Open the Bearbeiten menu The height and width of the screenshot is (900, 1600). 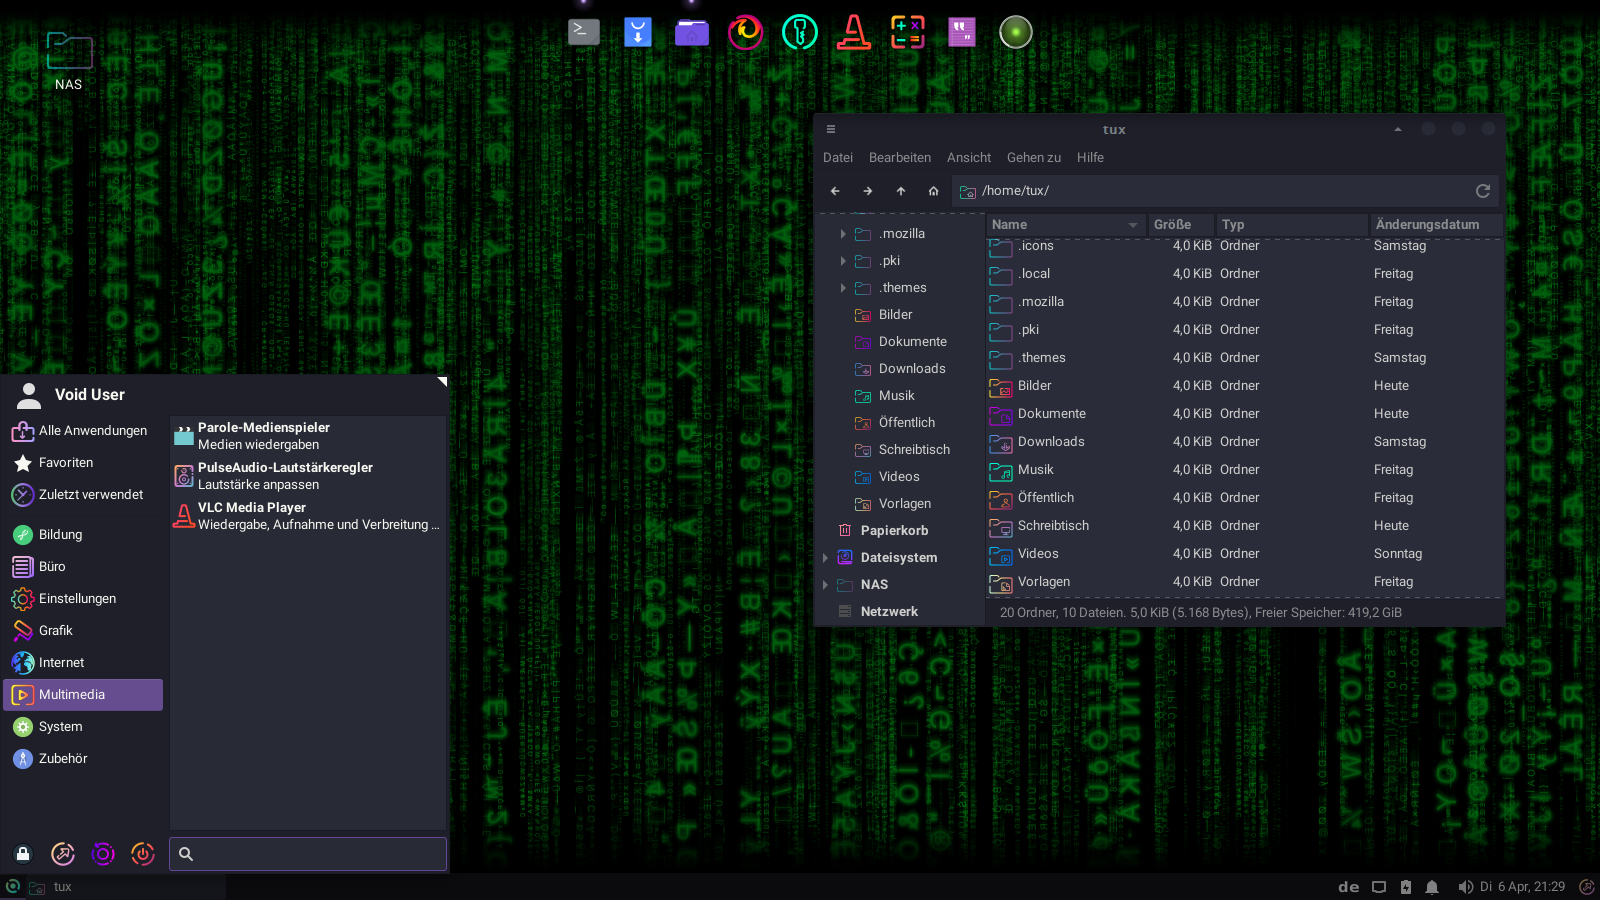[900, 158]
